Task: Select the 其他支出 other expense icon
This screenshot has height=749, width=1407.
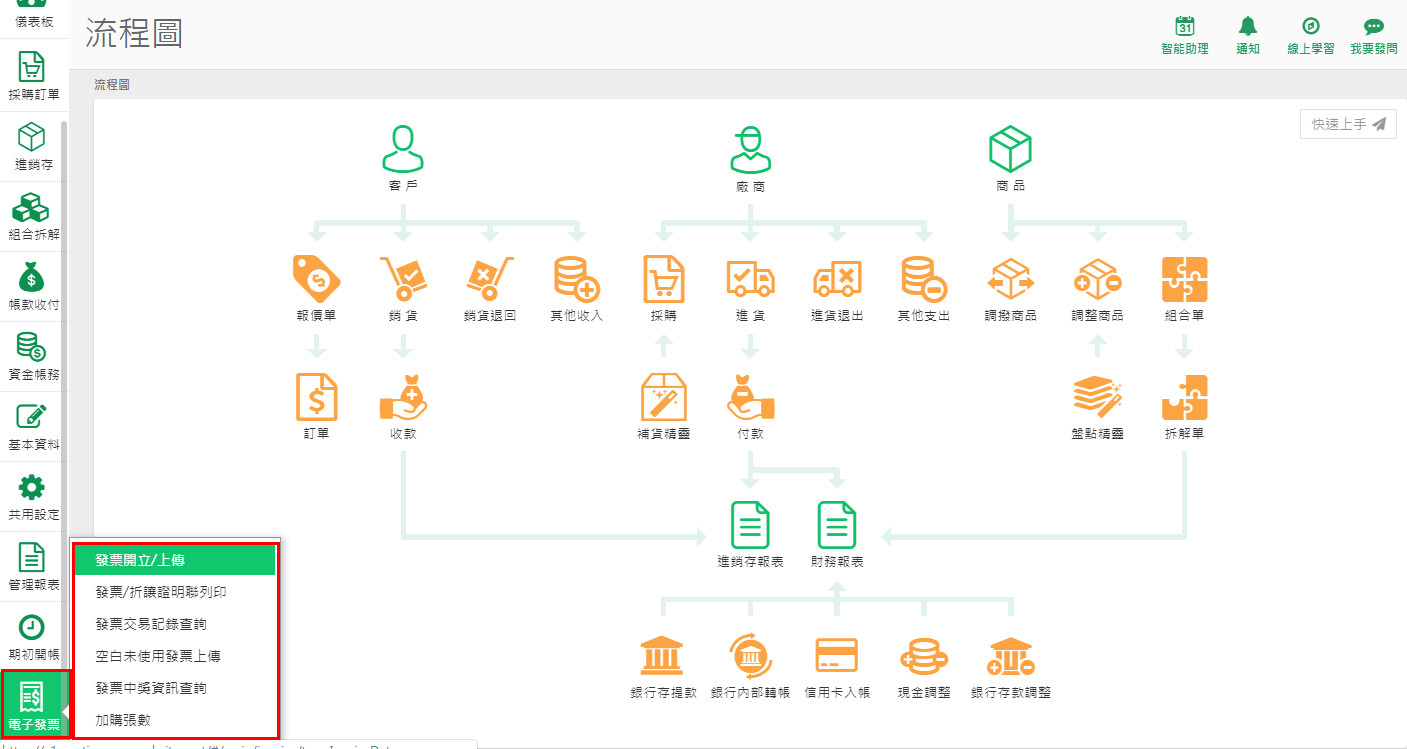Action: (x=924, y=279)
